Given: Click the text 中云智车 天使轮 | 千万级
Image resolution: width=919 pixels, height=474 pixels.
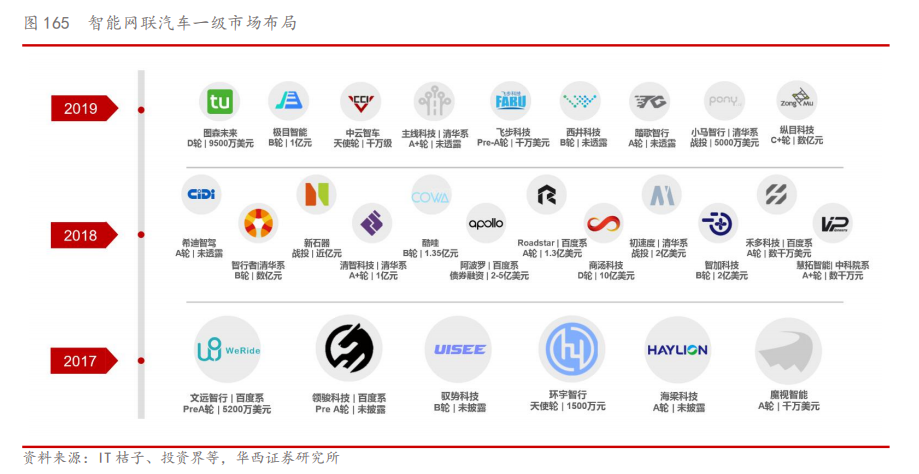Looking at the screenshot, I should click(x=363, y=138).
